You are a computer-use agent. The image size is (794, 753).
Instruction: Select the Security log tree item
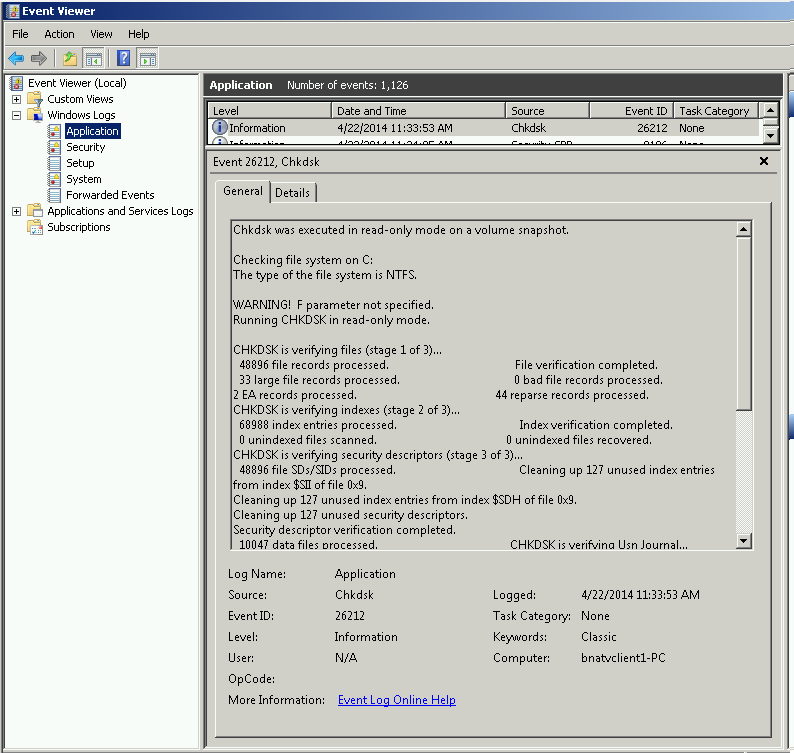[86, 147]
